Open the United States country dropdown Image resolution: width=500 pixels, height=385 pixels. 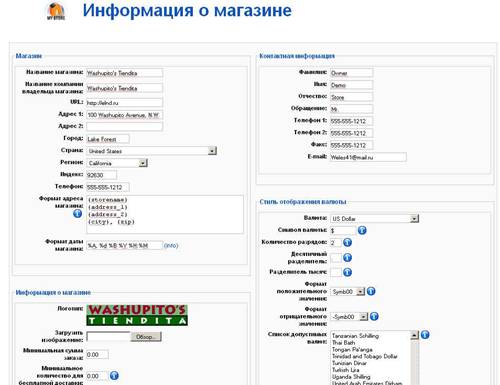pos(151,151)
